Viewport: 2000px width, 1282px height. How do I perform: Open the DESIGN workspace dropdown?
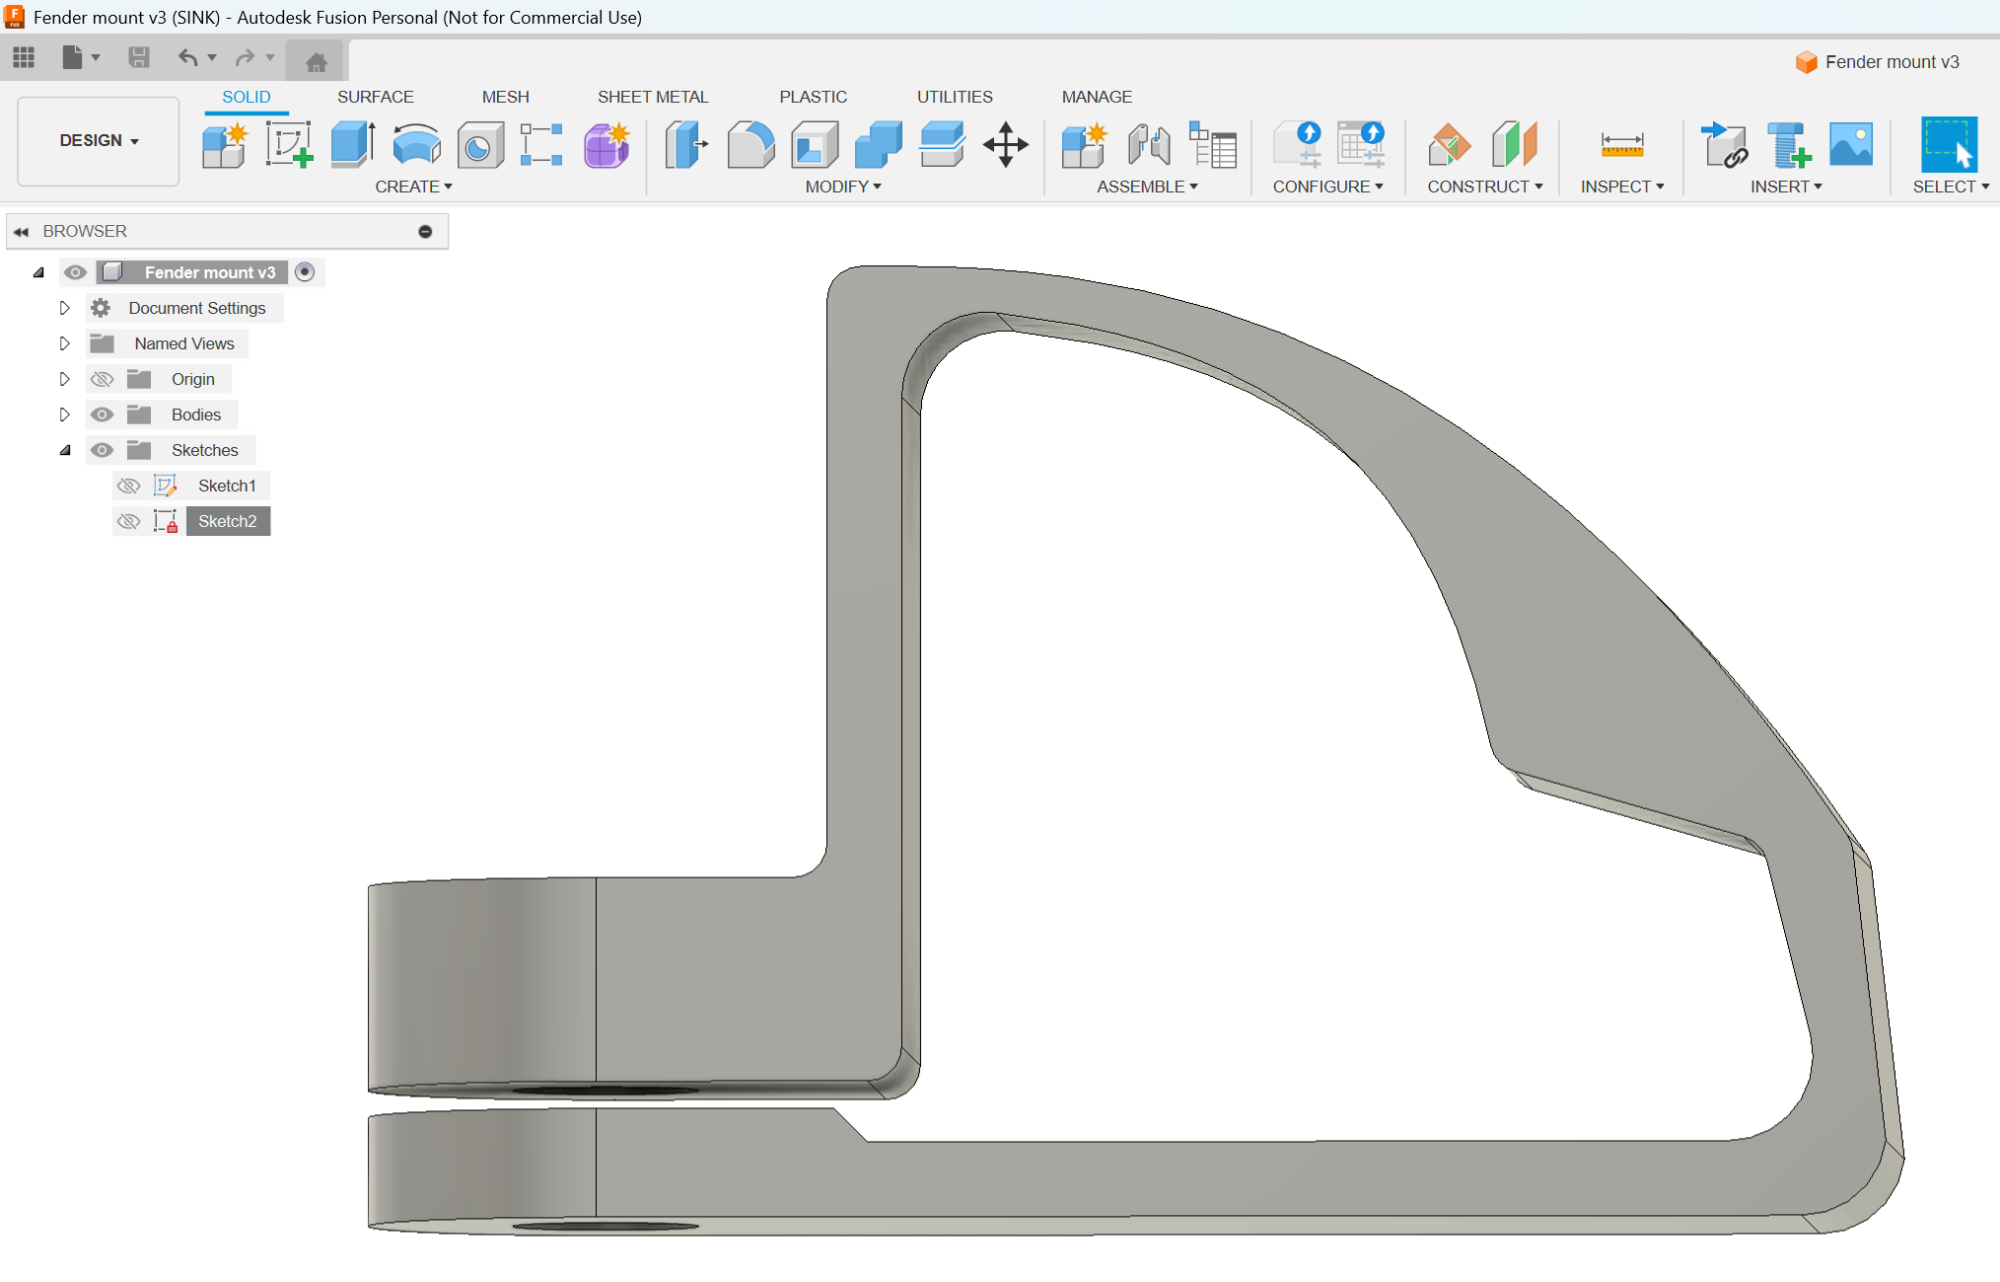(98, 141)
